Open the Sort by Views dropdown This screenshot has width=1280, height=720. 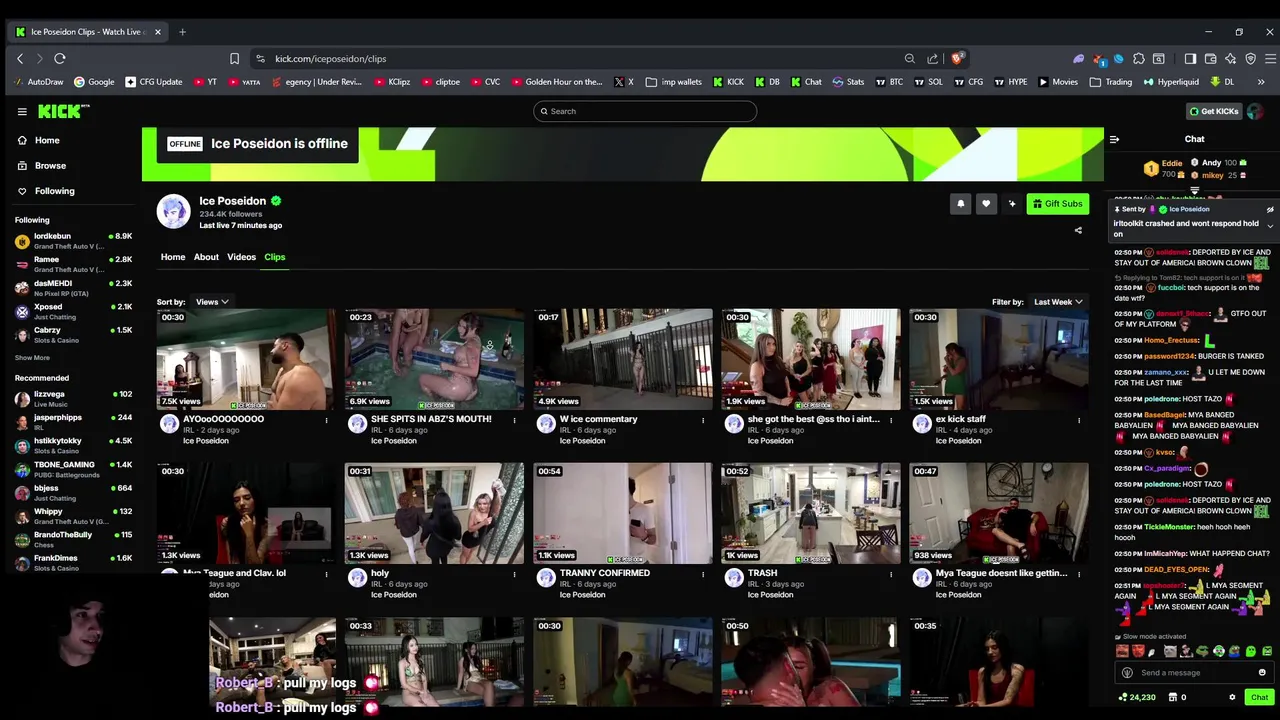[x=212, y=302]
